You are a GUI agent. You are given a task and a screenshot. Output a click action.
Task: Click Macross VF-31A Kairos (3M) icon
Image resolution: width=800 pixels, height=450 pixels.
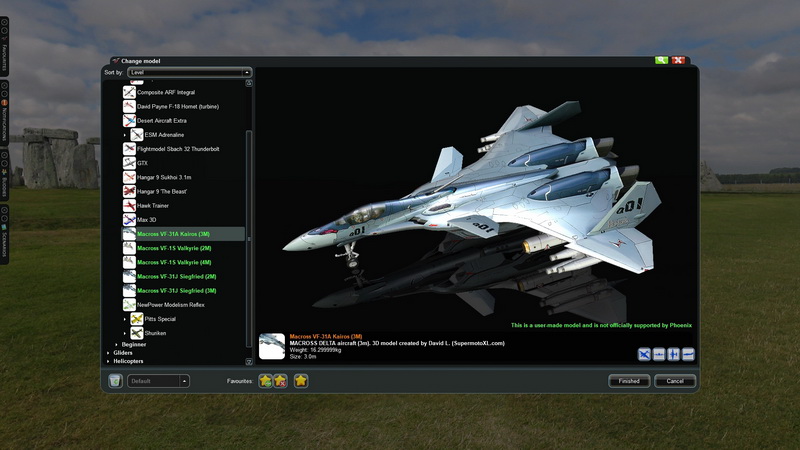point(129,234)
